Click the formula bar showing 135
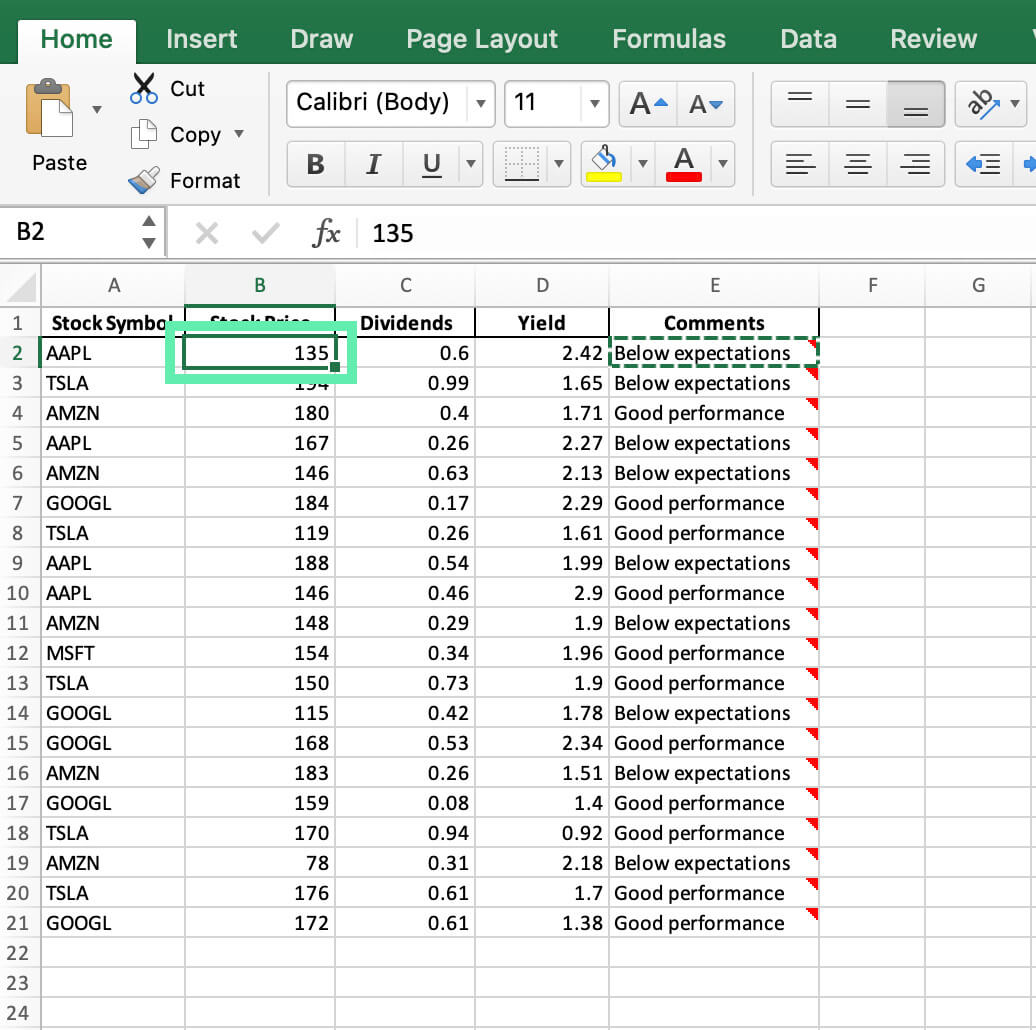The height and width of the screenshot is (1030, 1036). [x=697, y=233]
